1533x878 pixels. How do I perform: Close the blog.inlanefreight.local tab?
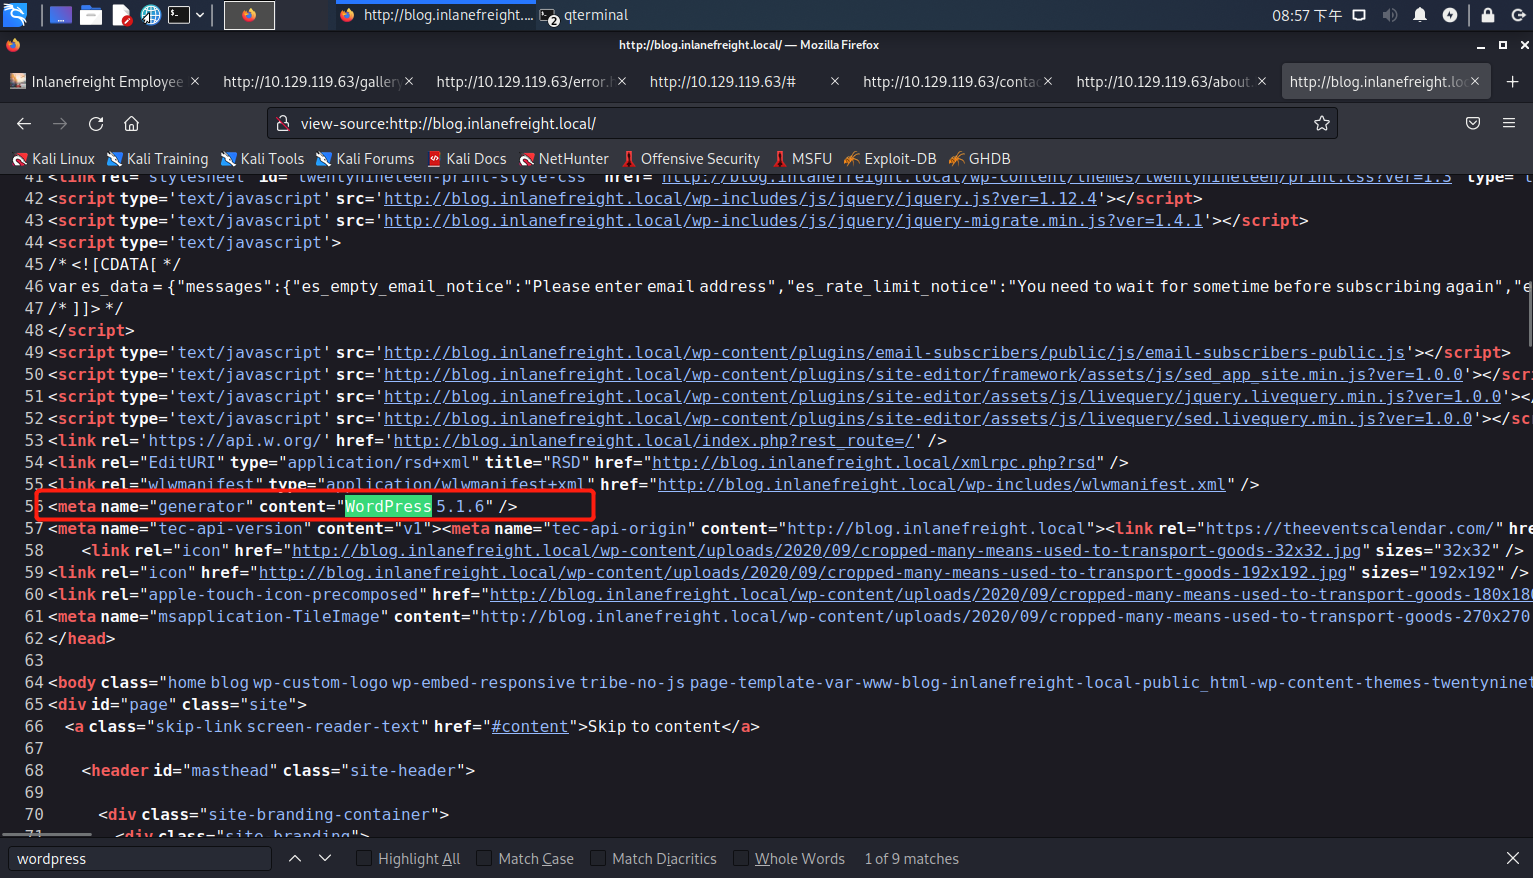[x=1475, y=81]
